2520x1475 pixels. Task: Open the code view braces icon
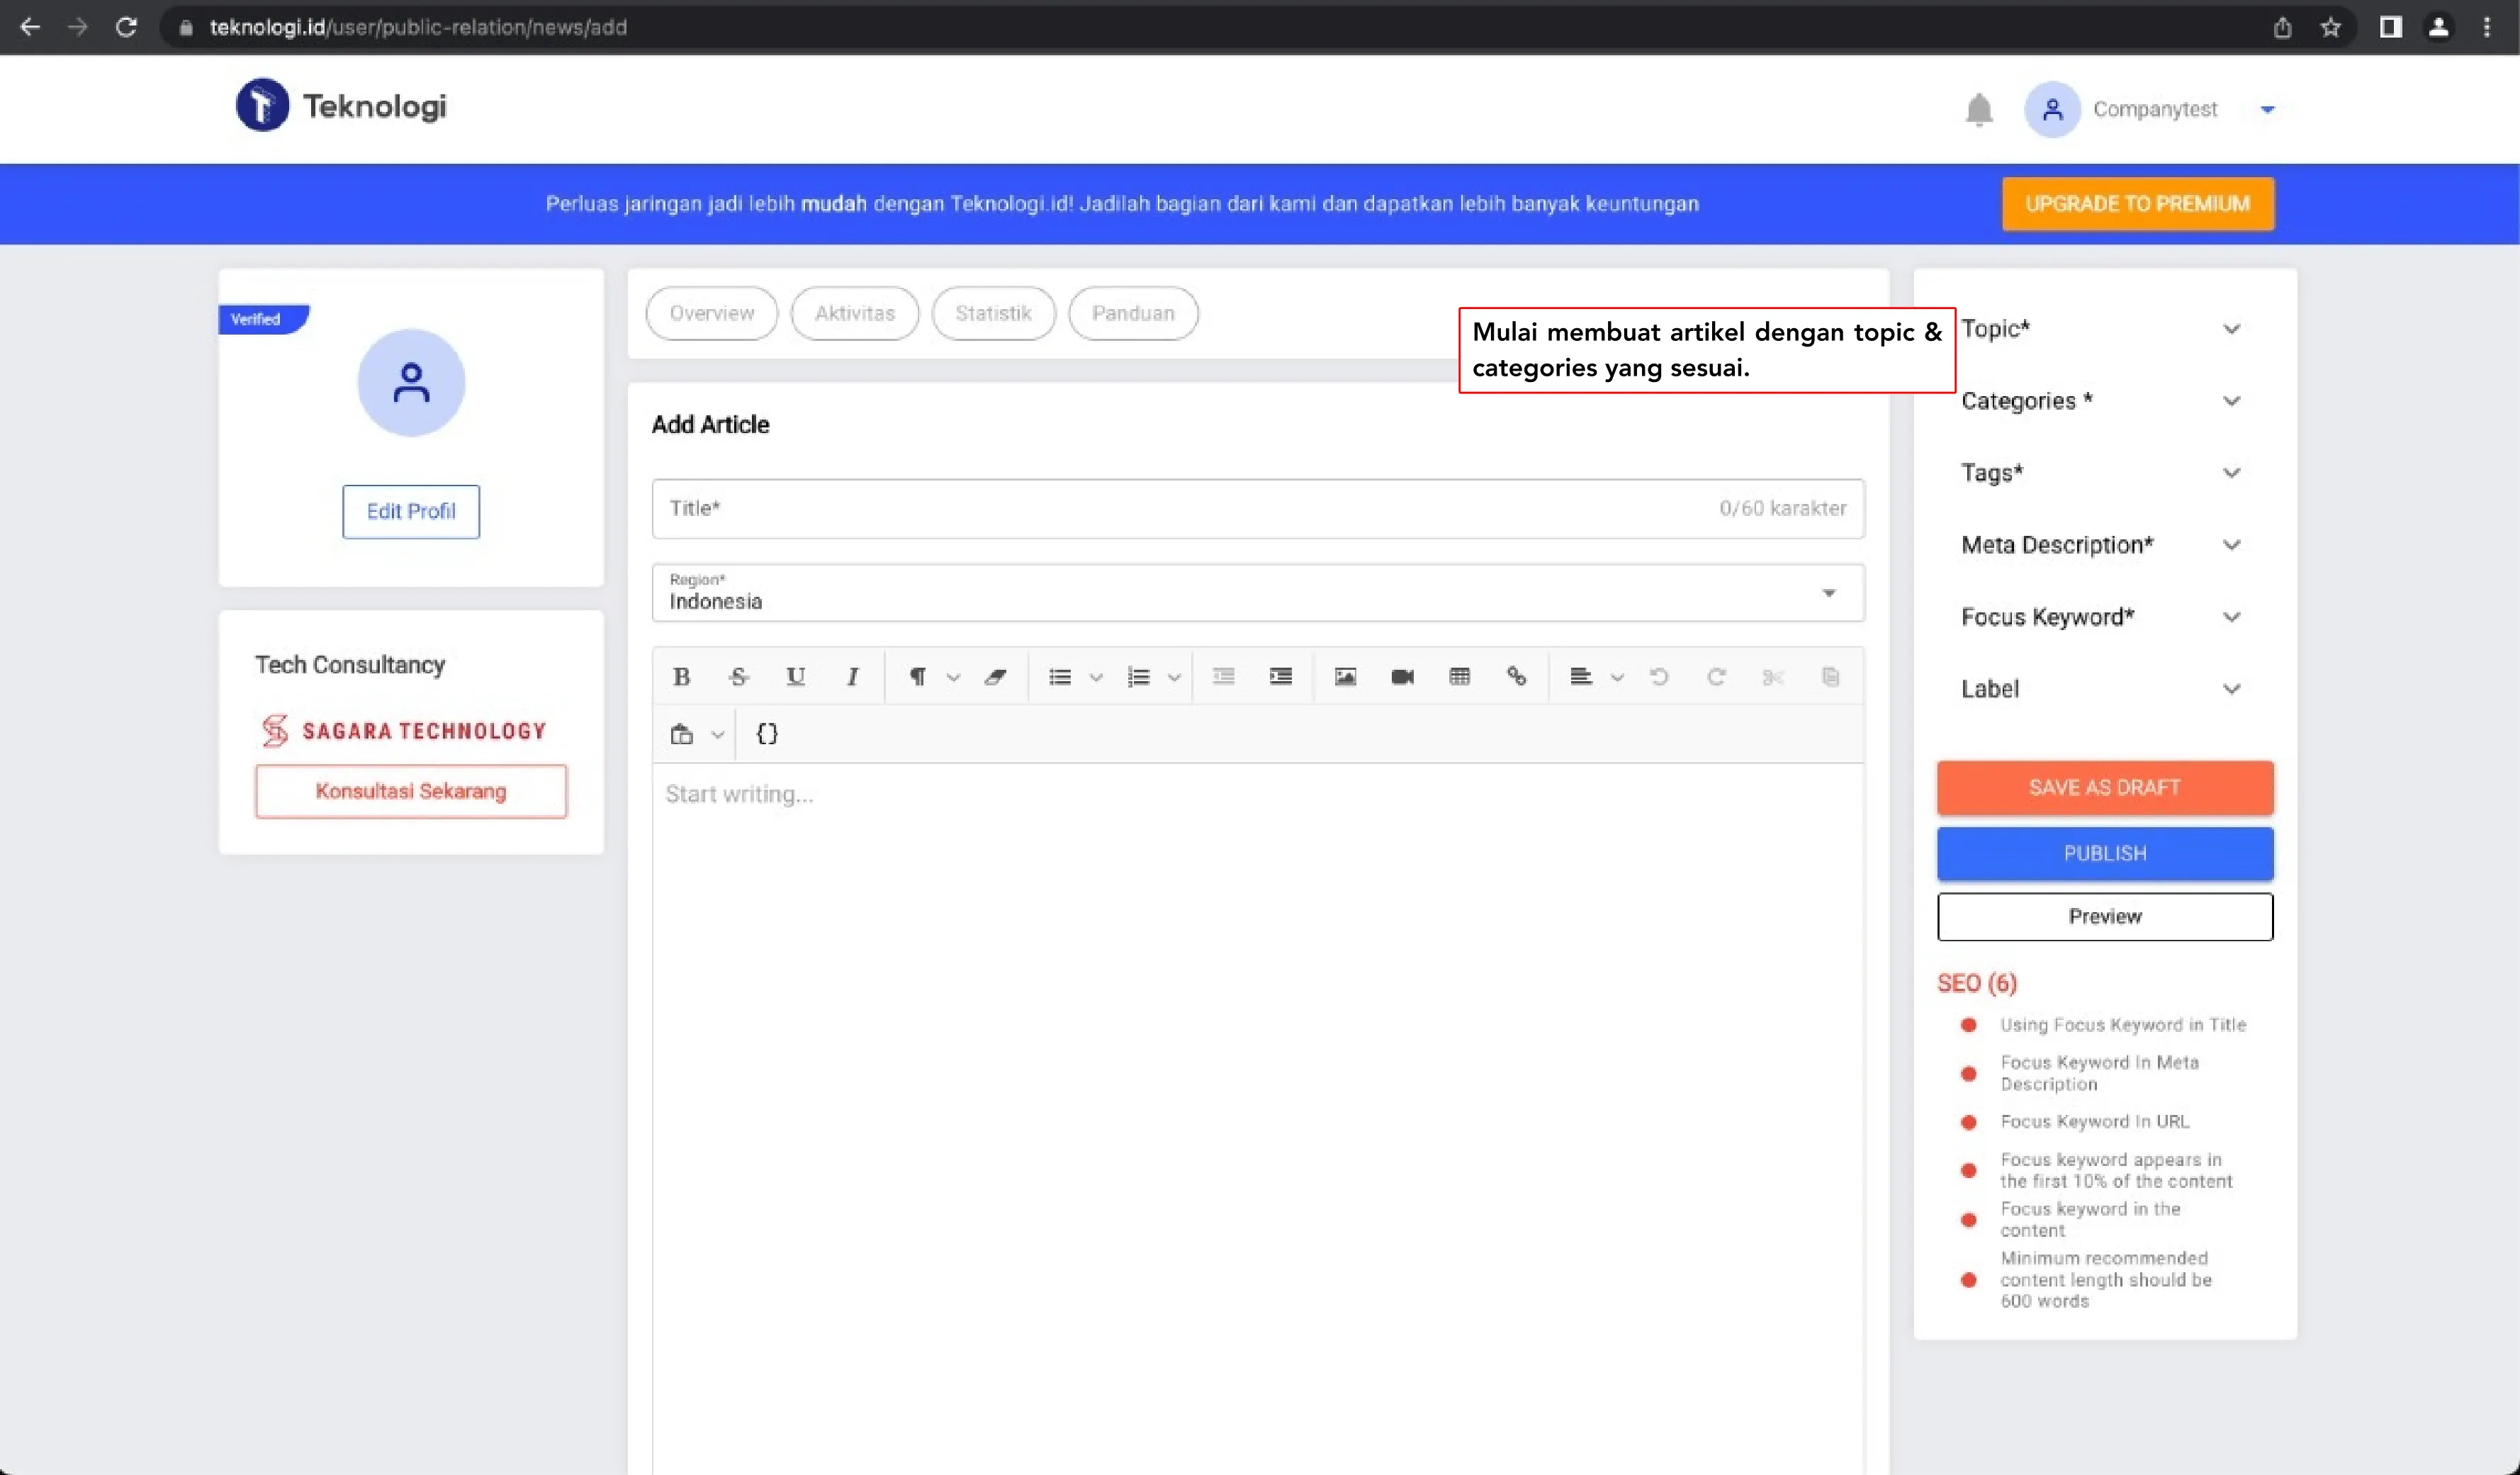click(767, 734)
